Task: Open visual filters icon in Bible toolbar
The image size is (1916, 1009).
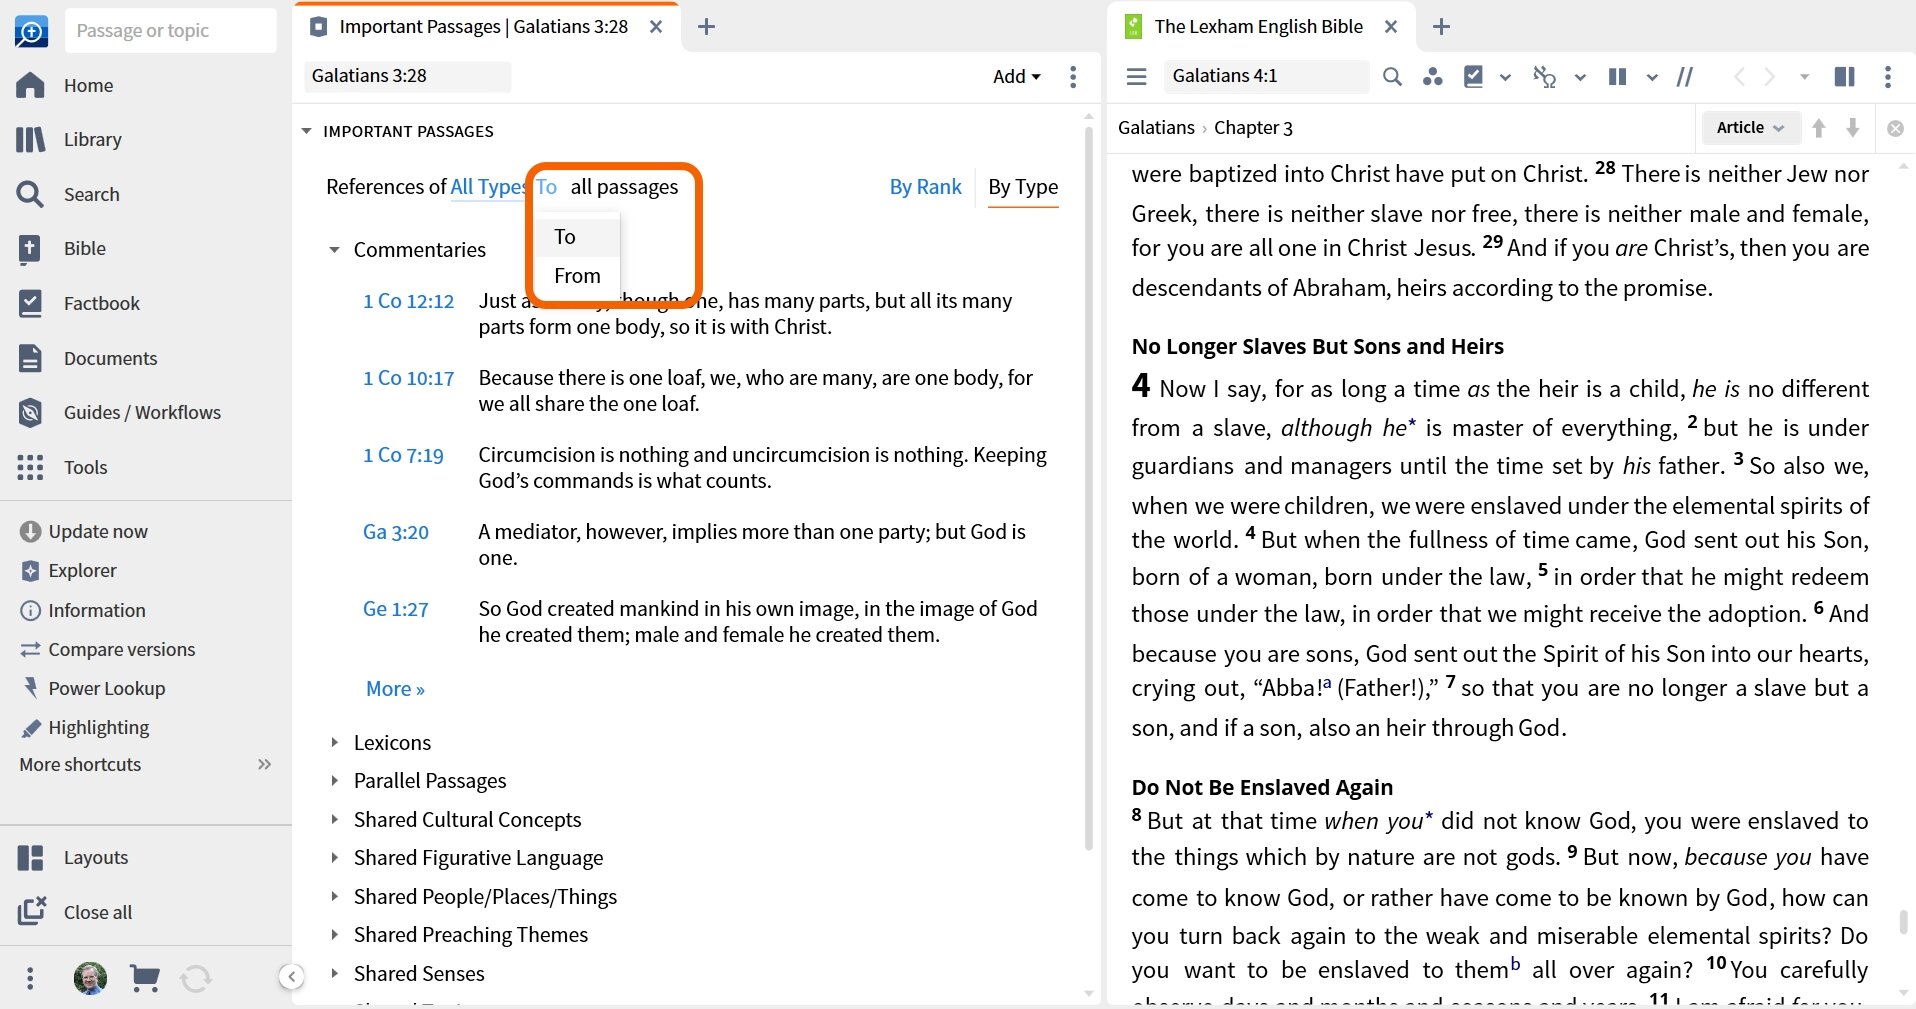Action: coord(1433,76)
